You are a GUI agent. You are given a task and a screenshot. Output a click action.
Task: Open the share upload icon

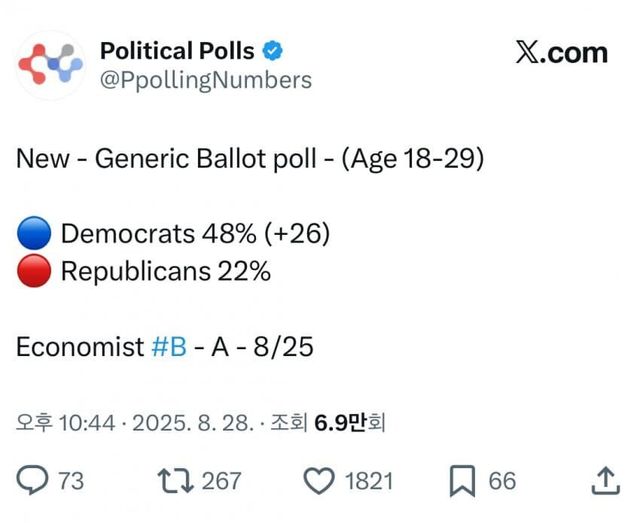tap(605, 481)
